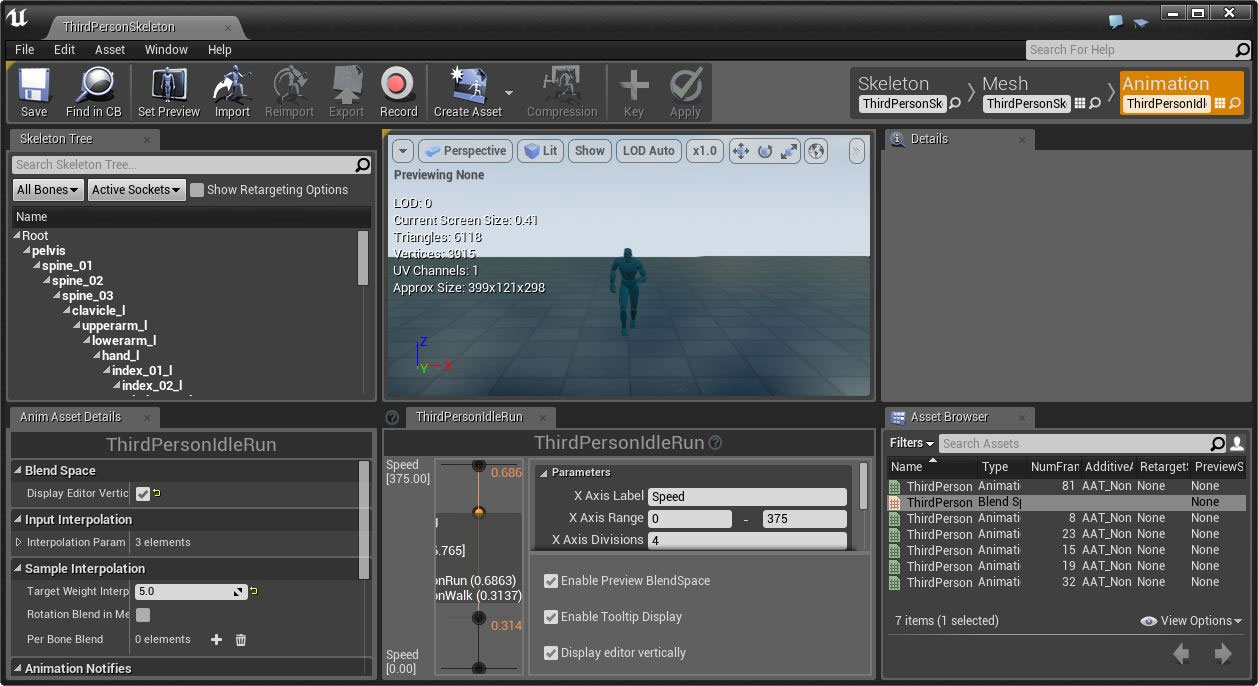Open the Create Asset dropdown arrow

click(x=509, y=93)
